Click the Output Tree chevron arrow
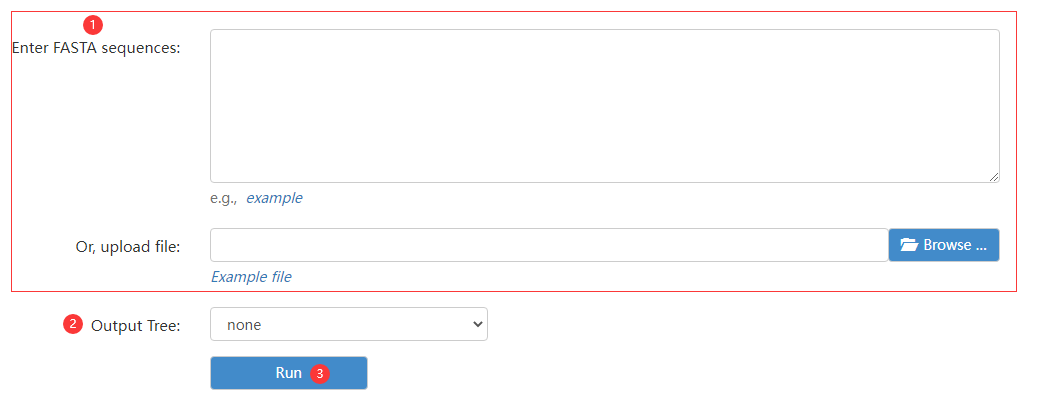Image resolution: width=1041 pixels, height=412 pixels. click(x=476, y=324)
